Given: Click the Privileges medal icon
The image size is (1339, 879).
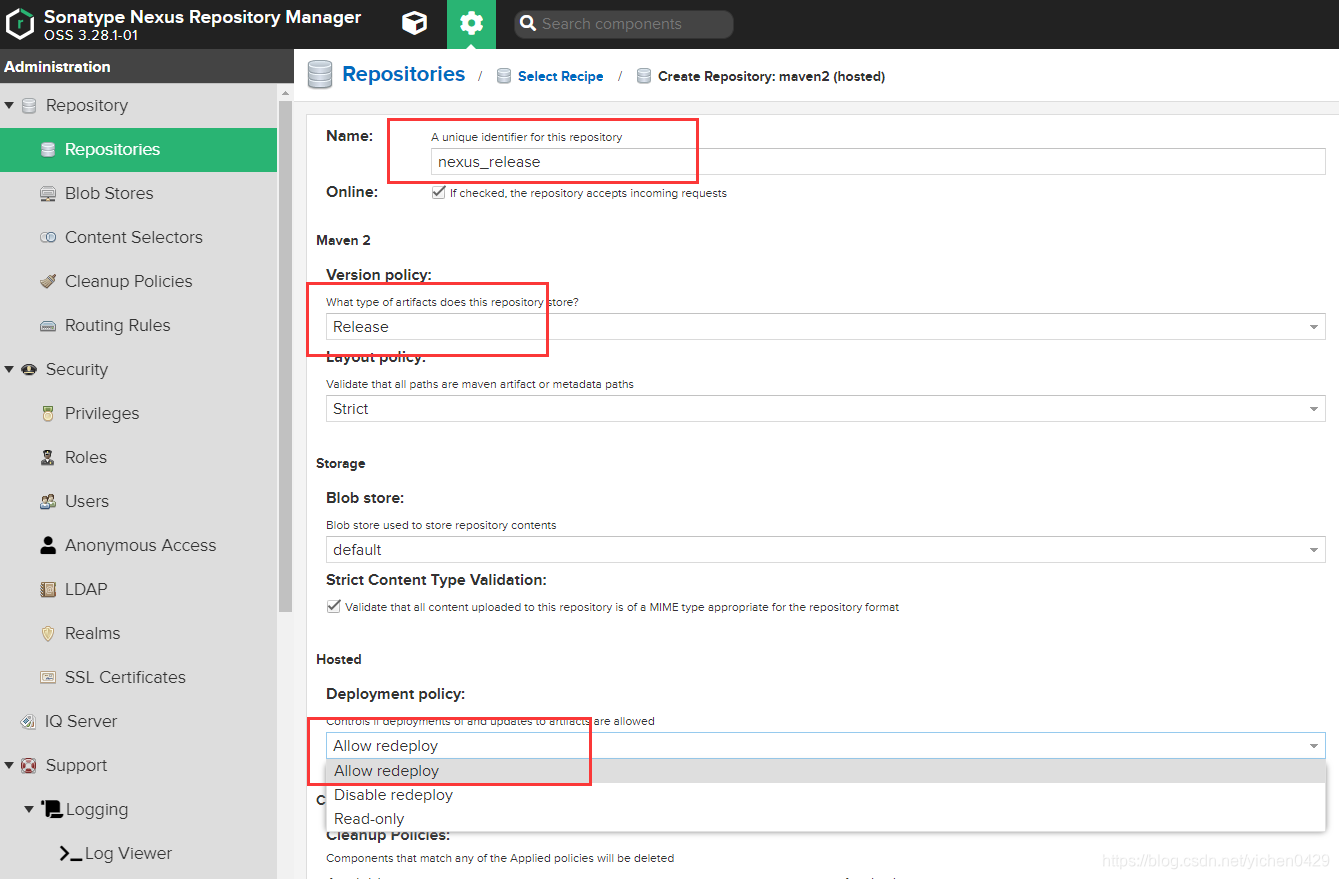Looking at the screenshot, I should tap(48, 414).
